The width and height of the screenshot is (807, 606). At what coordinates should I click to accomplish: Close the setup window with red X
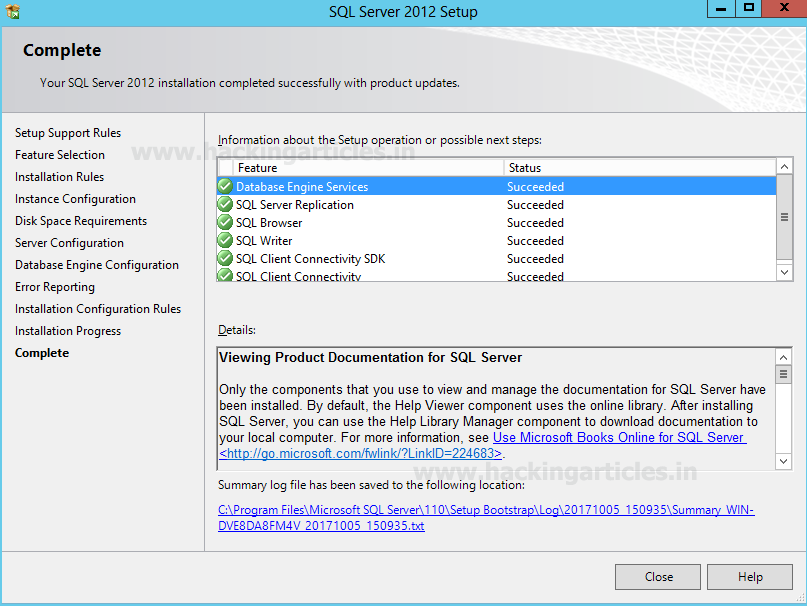coord(784,9)
